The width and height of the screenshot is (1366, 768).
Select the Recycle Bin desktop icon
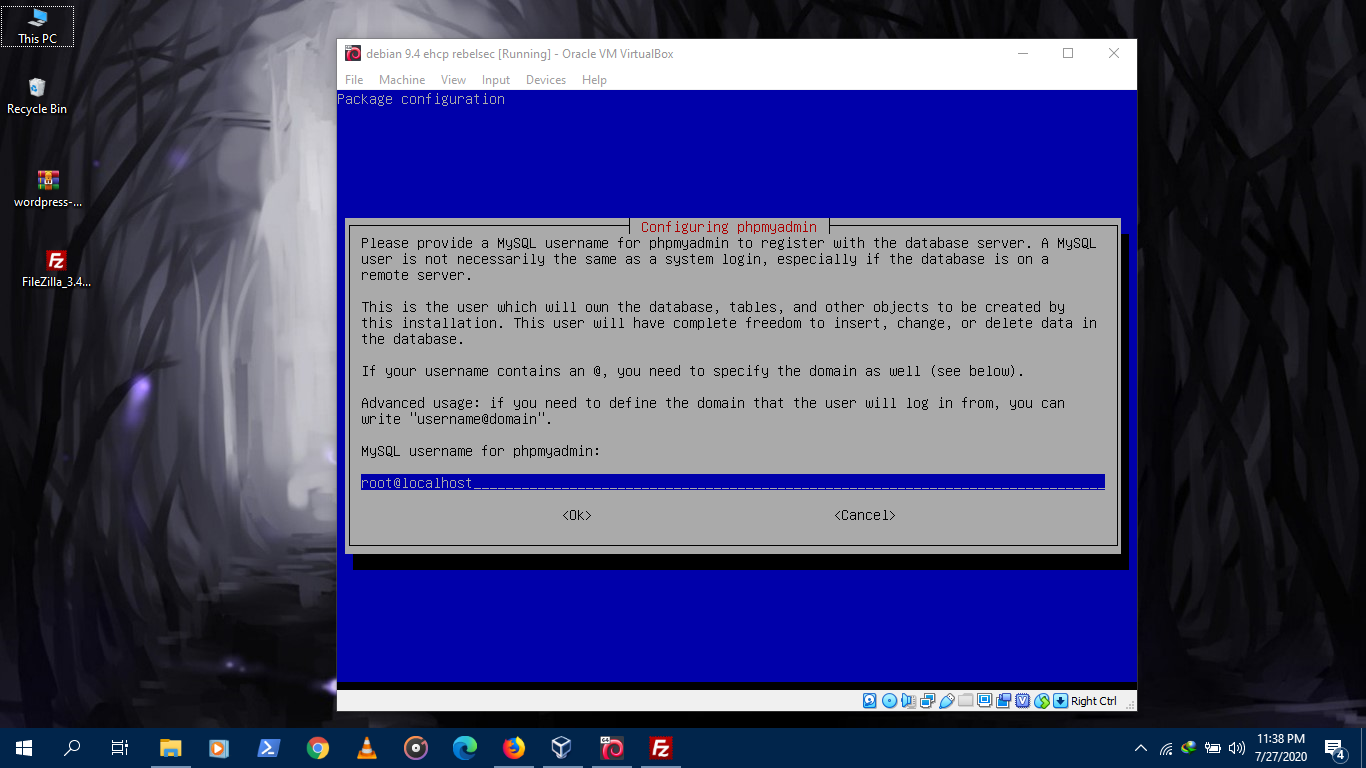37,96
